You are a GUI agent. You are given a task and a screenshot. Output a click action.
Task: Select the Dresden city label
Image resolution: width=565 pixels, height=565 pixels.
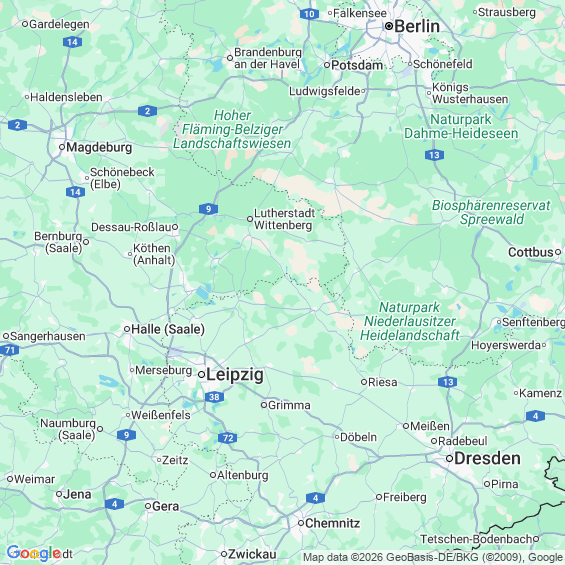click(487, 458)
